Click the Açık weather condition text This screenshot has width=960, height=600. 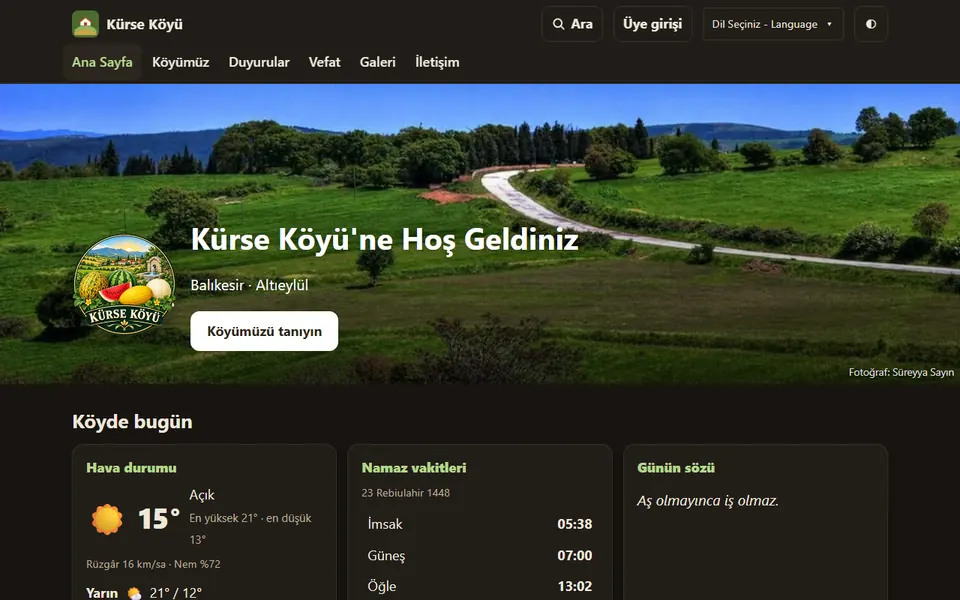[x=201, y=495]
